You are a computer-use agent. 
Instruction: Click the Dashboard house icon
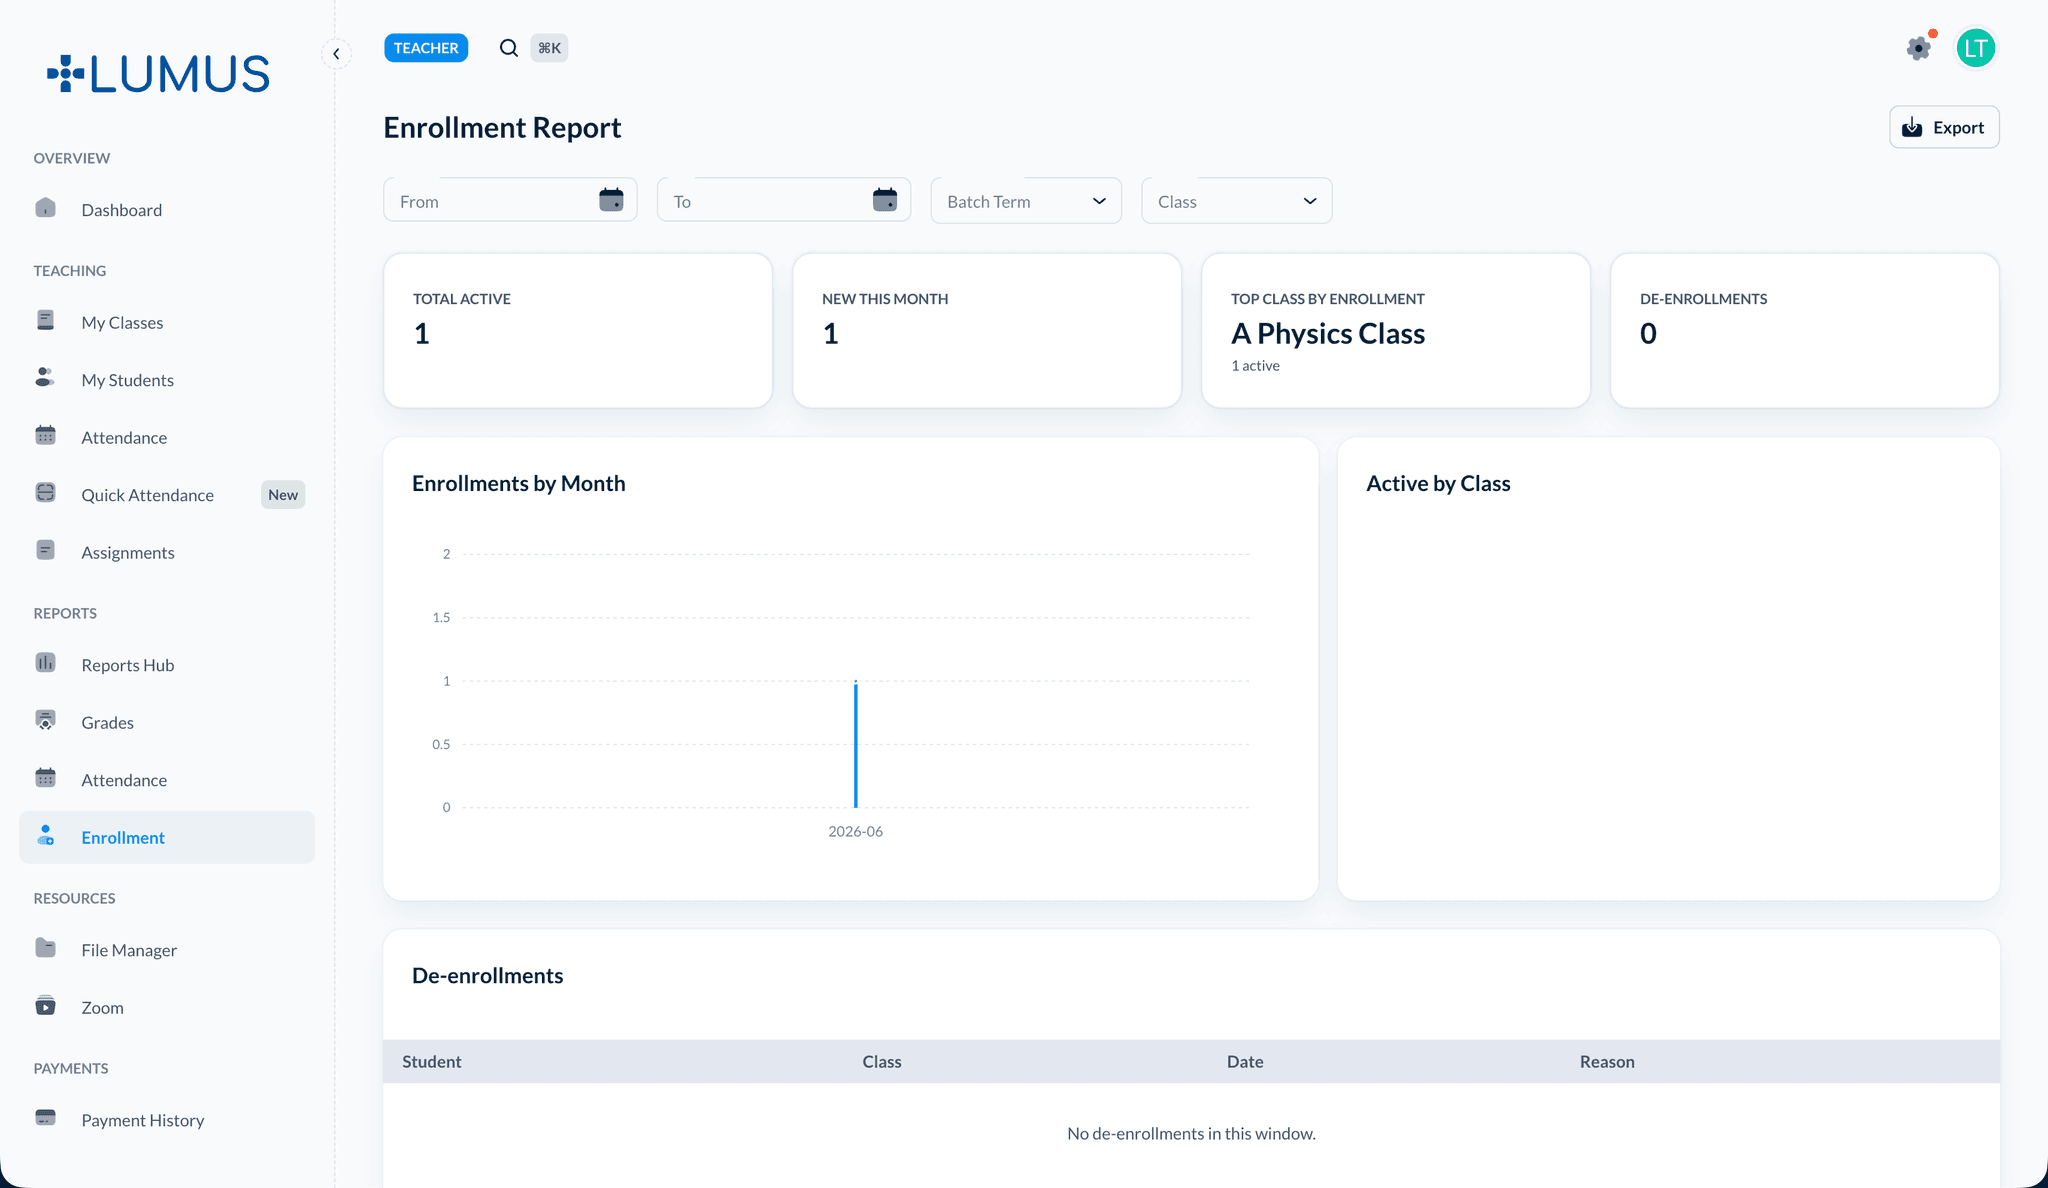(x=45, y=208)
